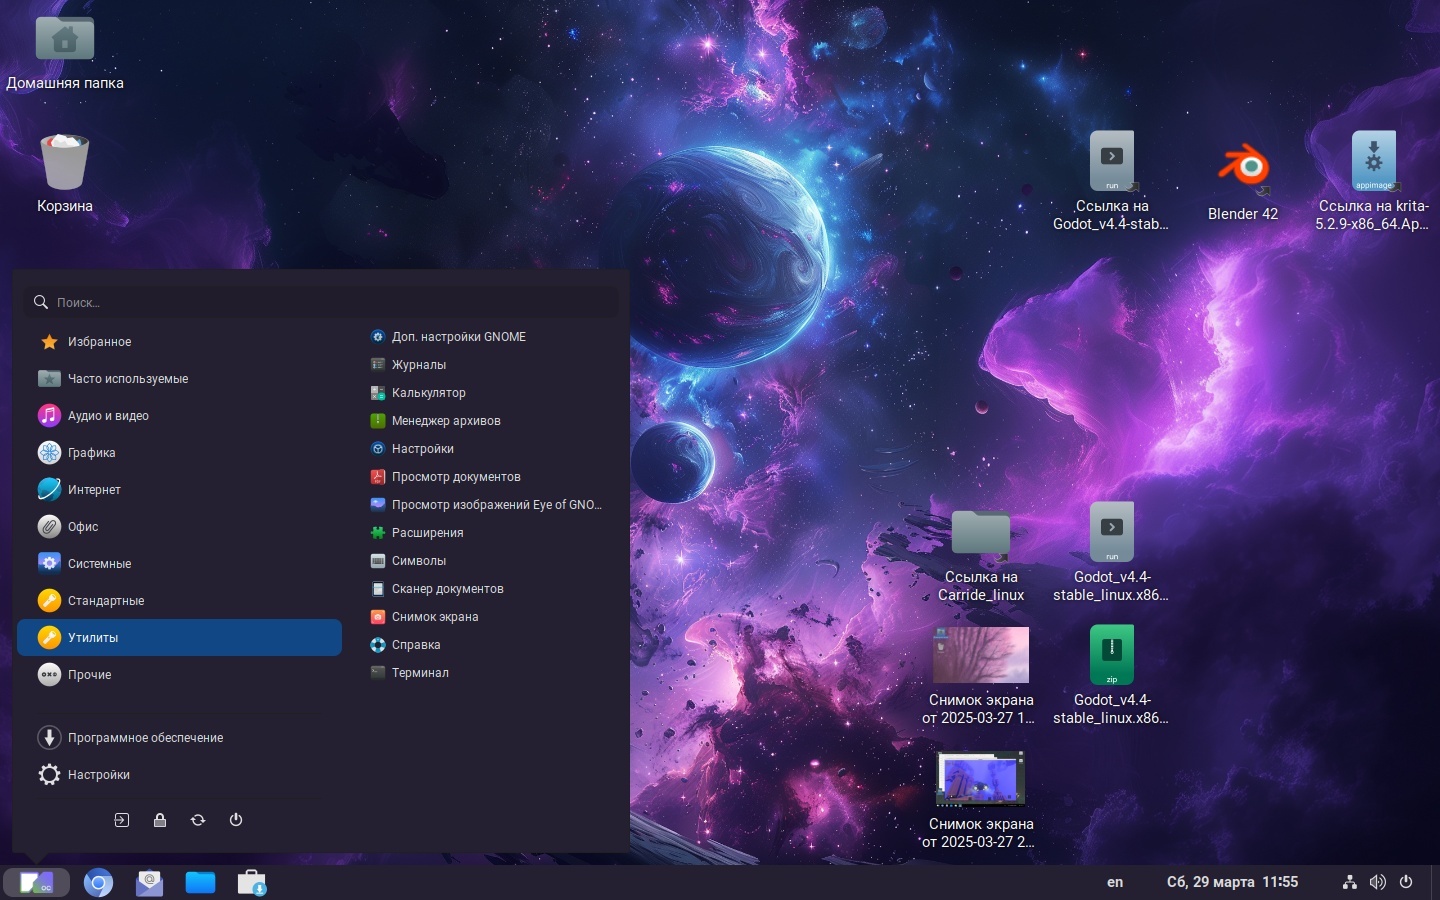Click the log out icon in the menu footer
The height and width of the screenshot is (900, 1440).
tap(122, 820)
